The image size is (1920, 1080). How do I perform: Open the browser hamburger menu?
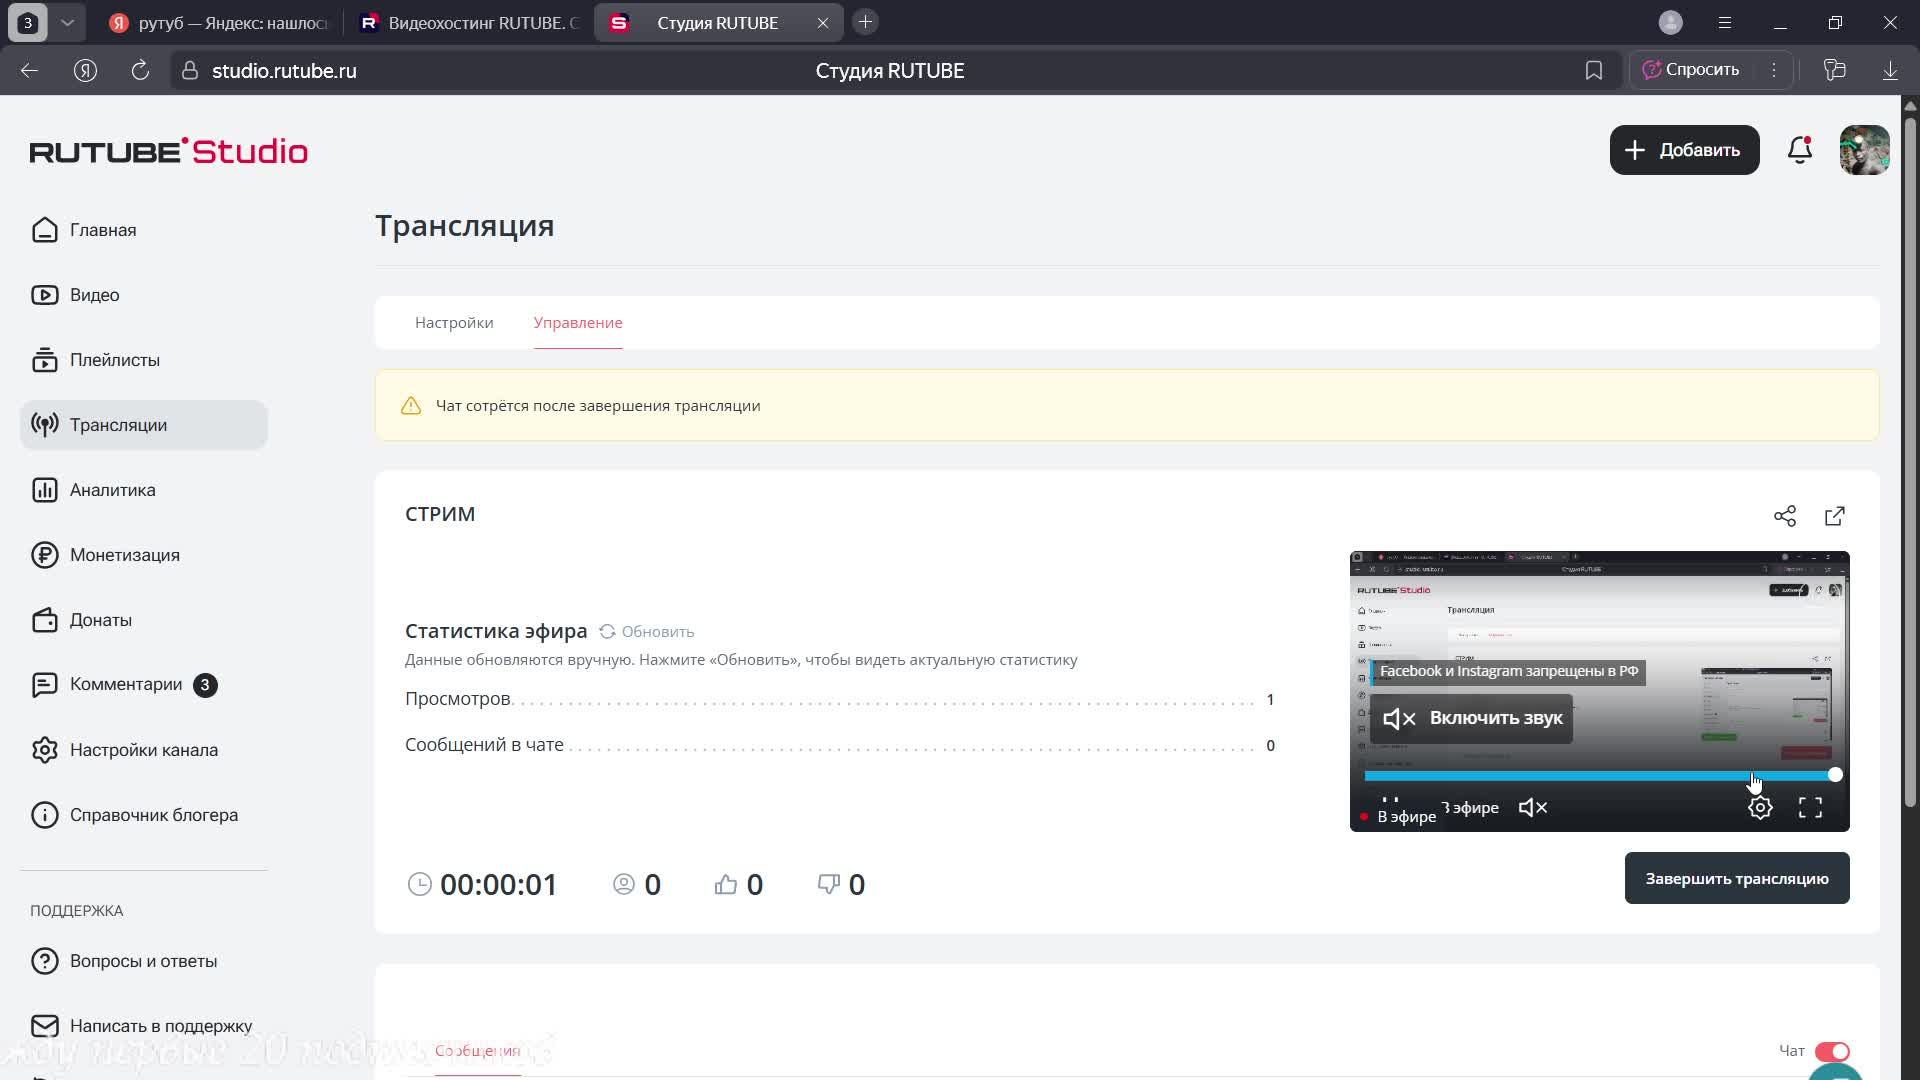tap(1725, 22)
